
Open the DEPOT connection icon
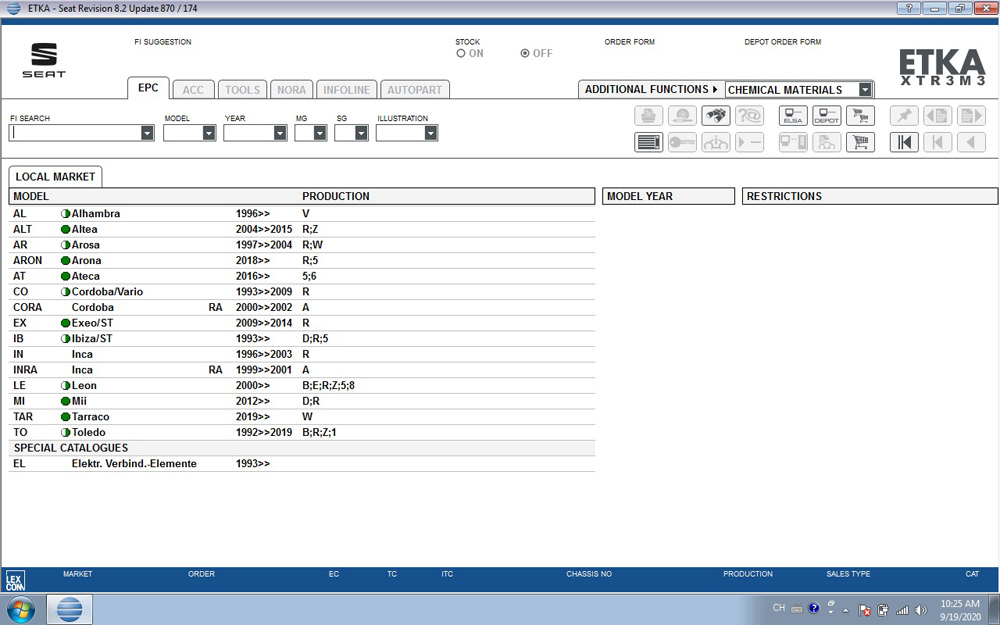tap(827, 116)
